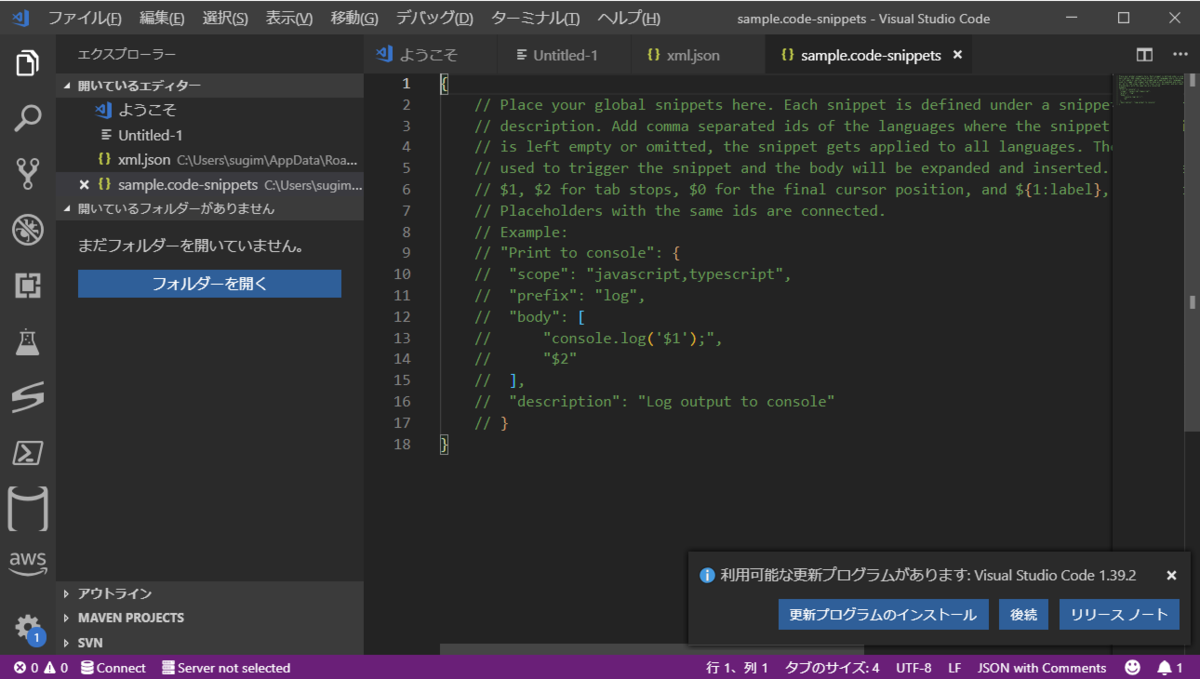The height and width of the screenshot is (679, 1200).
Task: Click the code minimap thumbnail
Action: coord(1148,89)
